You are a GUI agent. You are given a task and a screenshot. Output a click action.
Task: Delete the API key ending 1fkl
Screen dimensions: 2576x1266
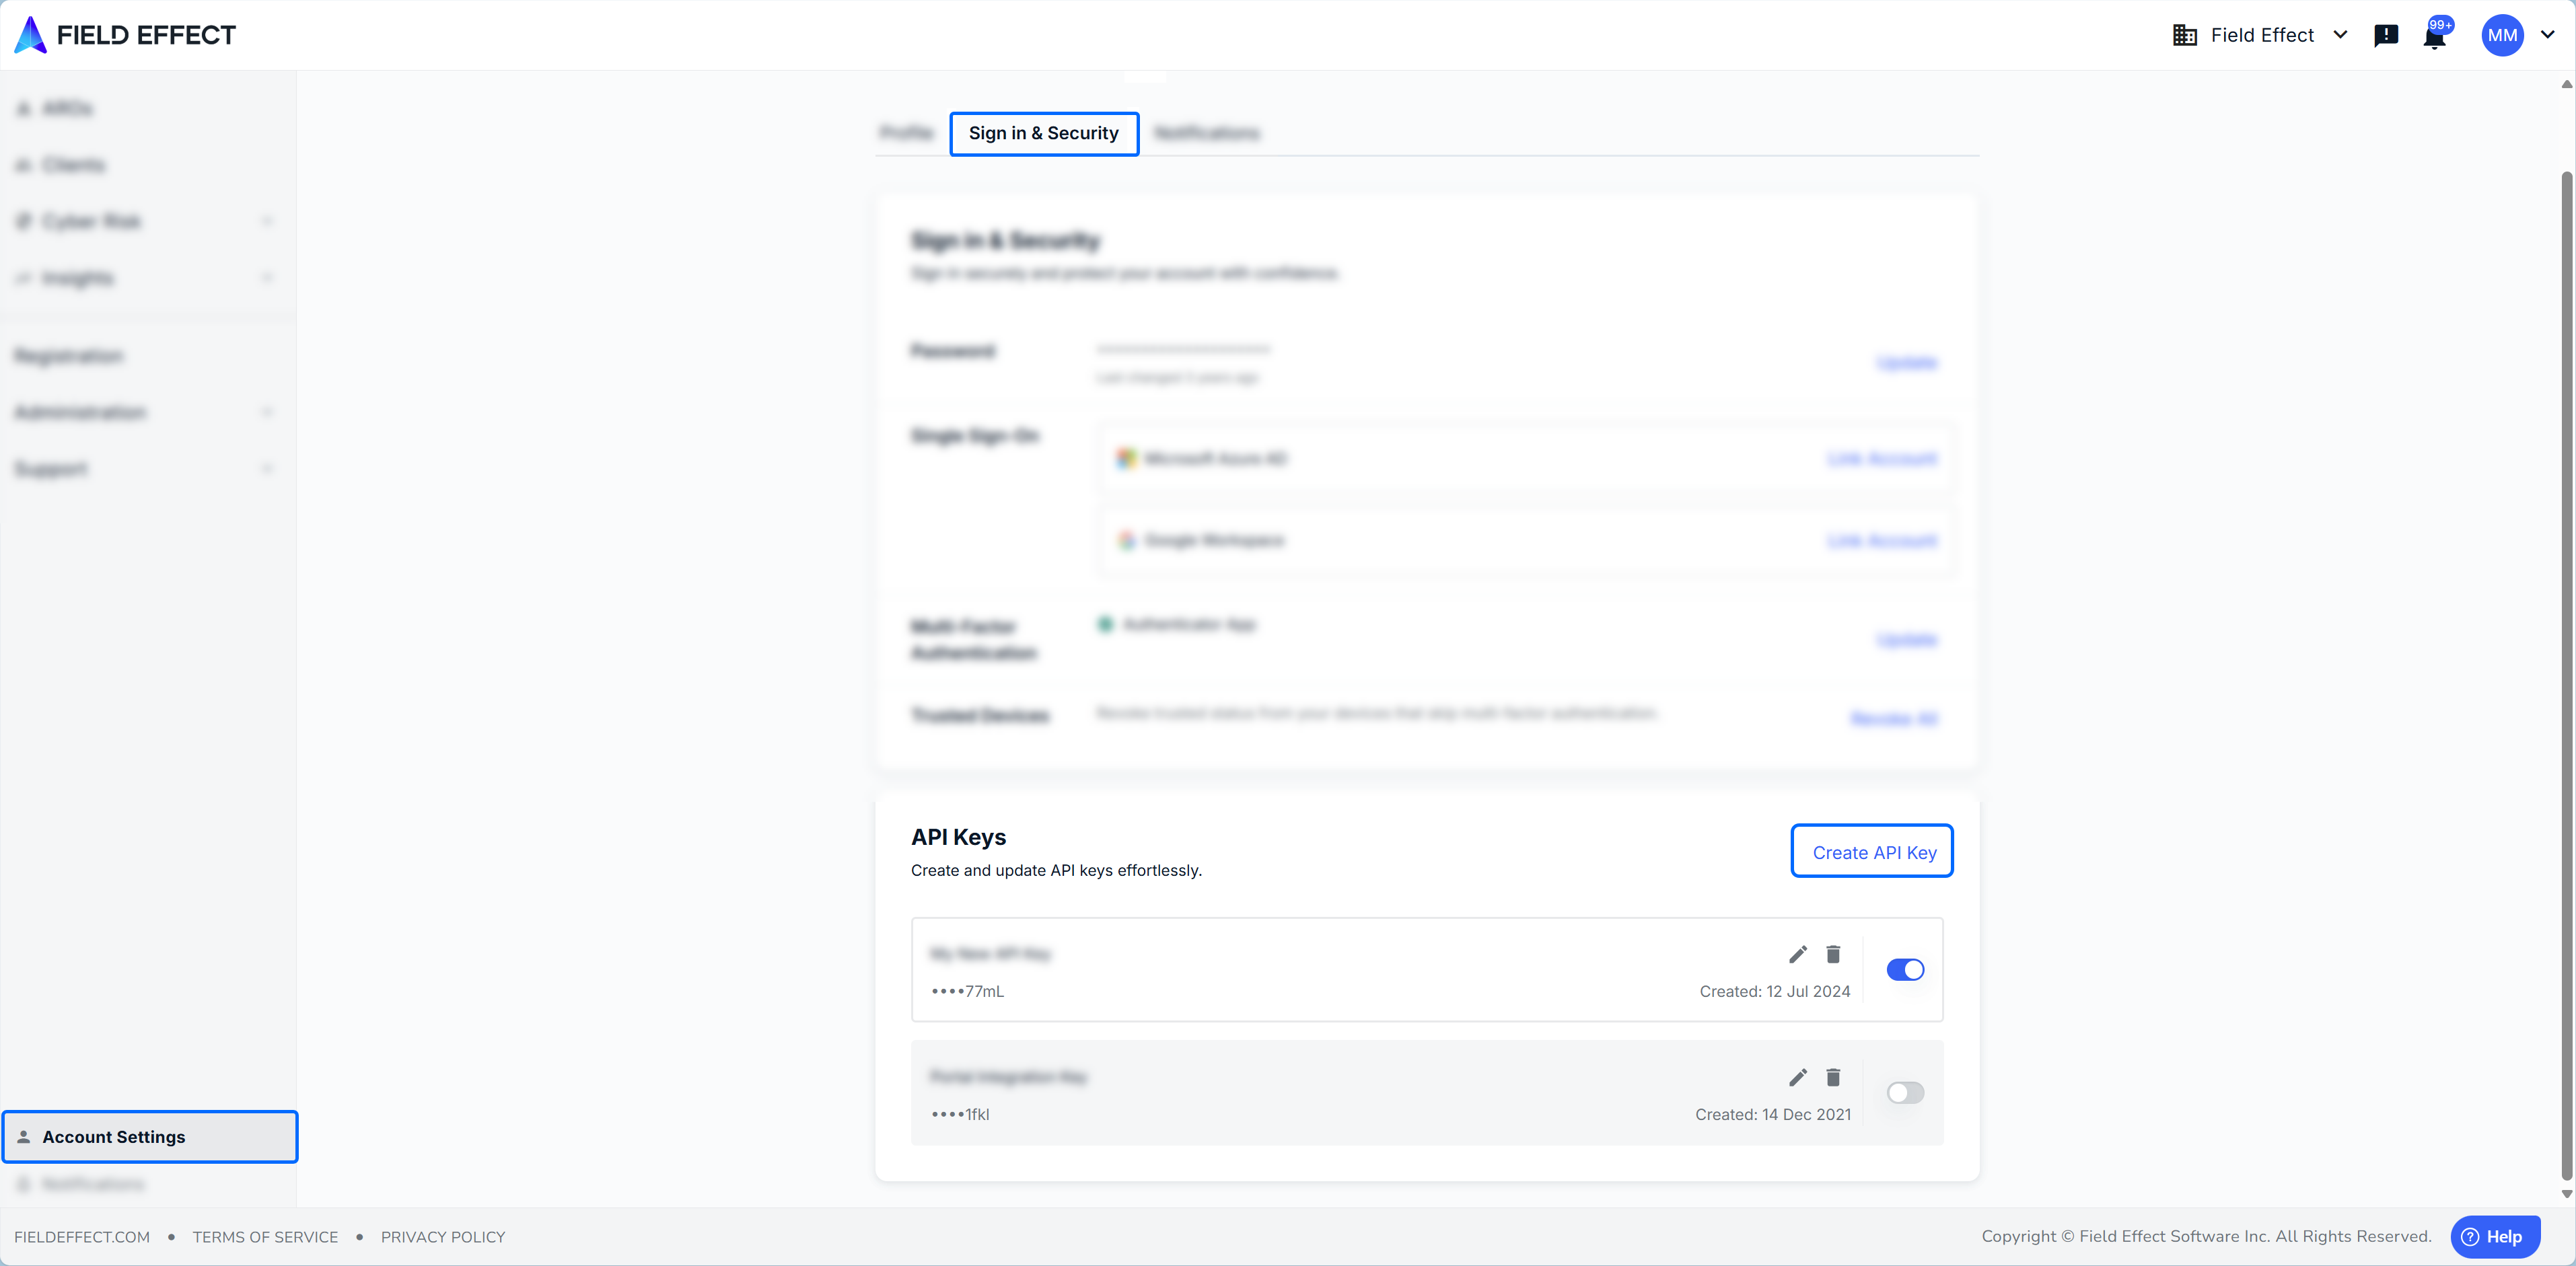tap(1832, 1077)
